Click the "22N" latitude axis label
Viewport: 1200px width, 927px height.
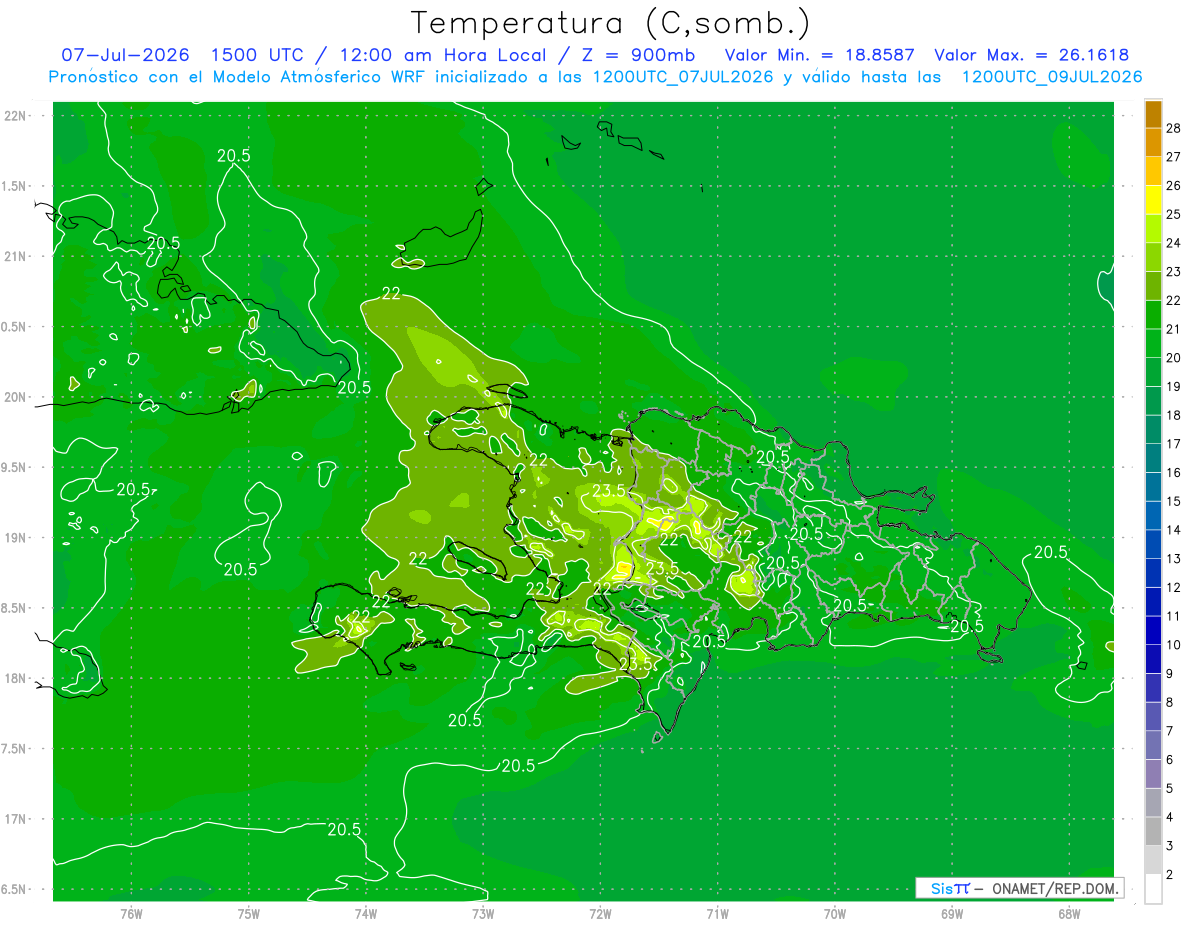click(16, 116)
